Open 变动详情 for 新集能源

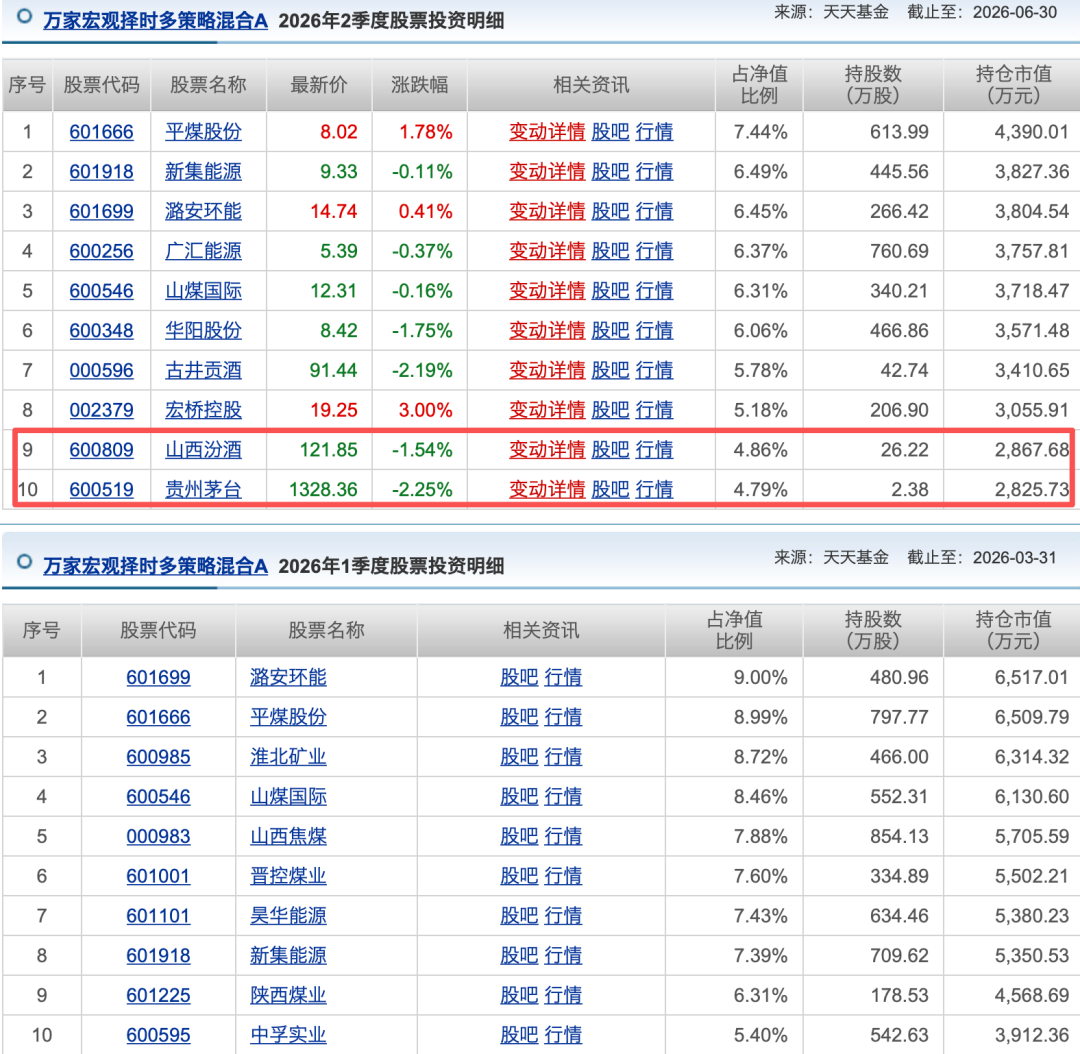(x=547, y=172)
